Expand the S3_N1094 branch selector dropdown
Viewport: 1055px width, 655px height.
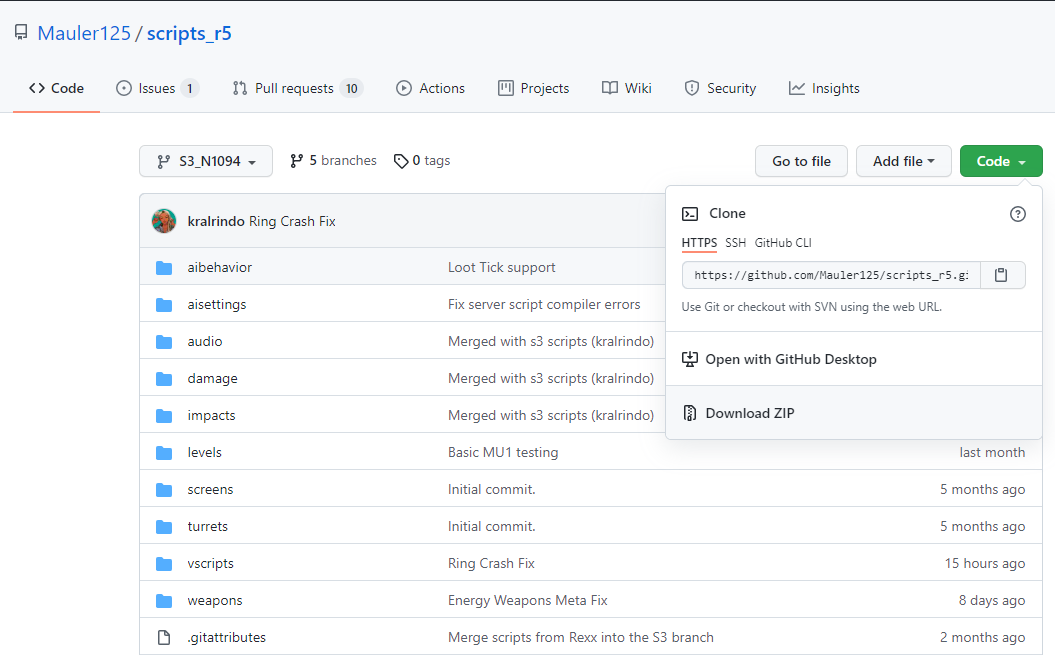[206, 161]
